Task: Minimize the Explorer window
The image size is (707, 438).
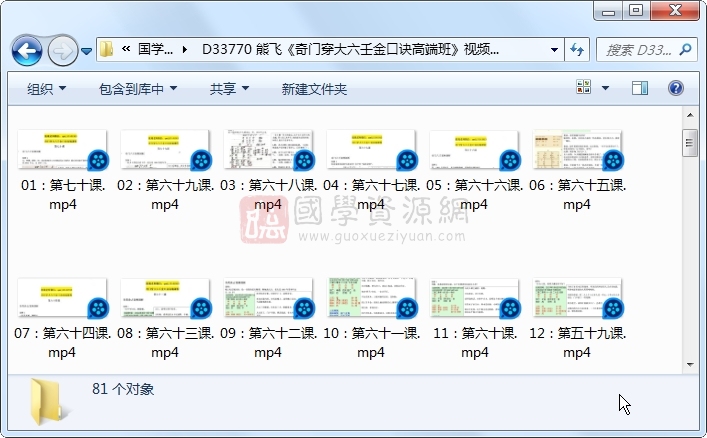Action: coord(608,12)
